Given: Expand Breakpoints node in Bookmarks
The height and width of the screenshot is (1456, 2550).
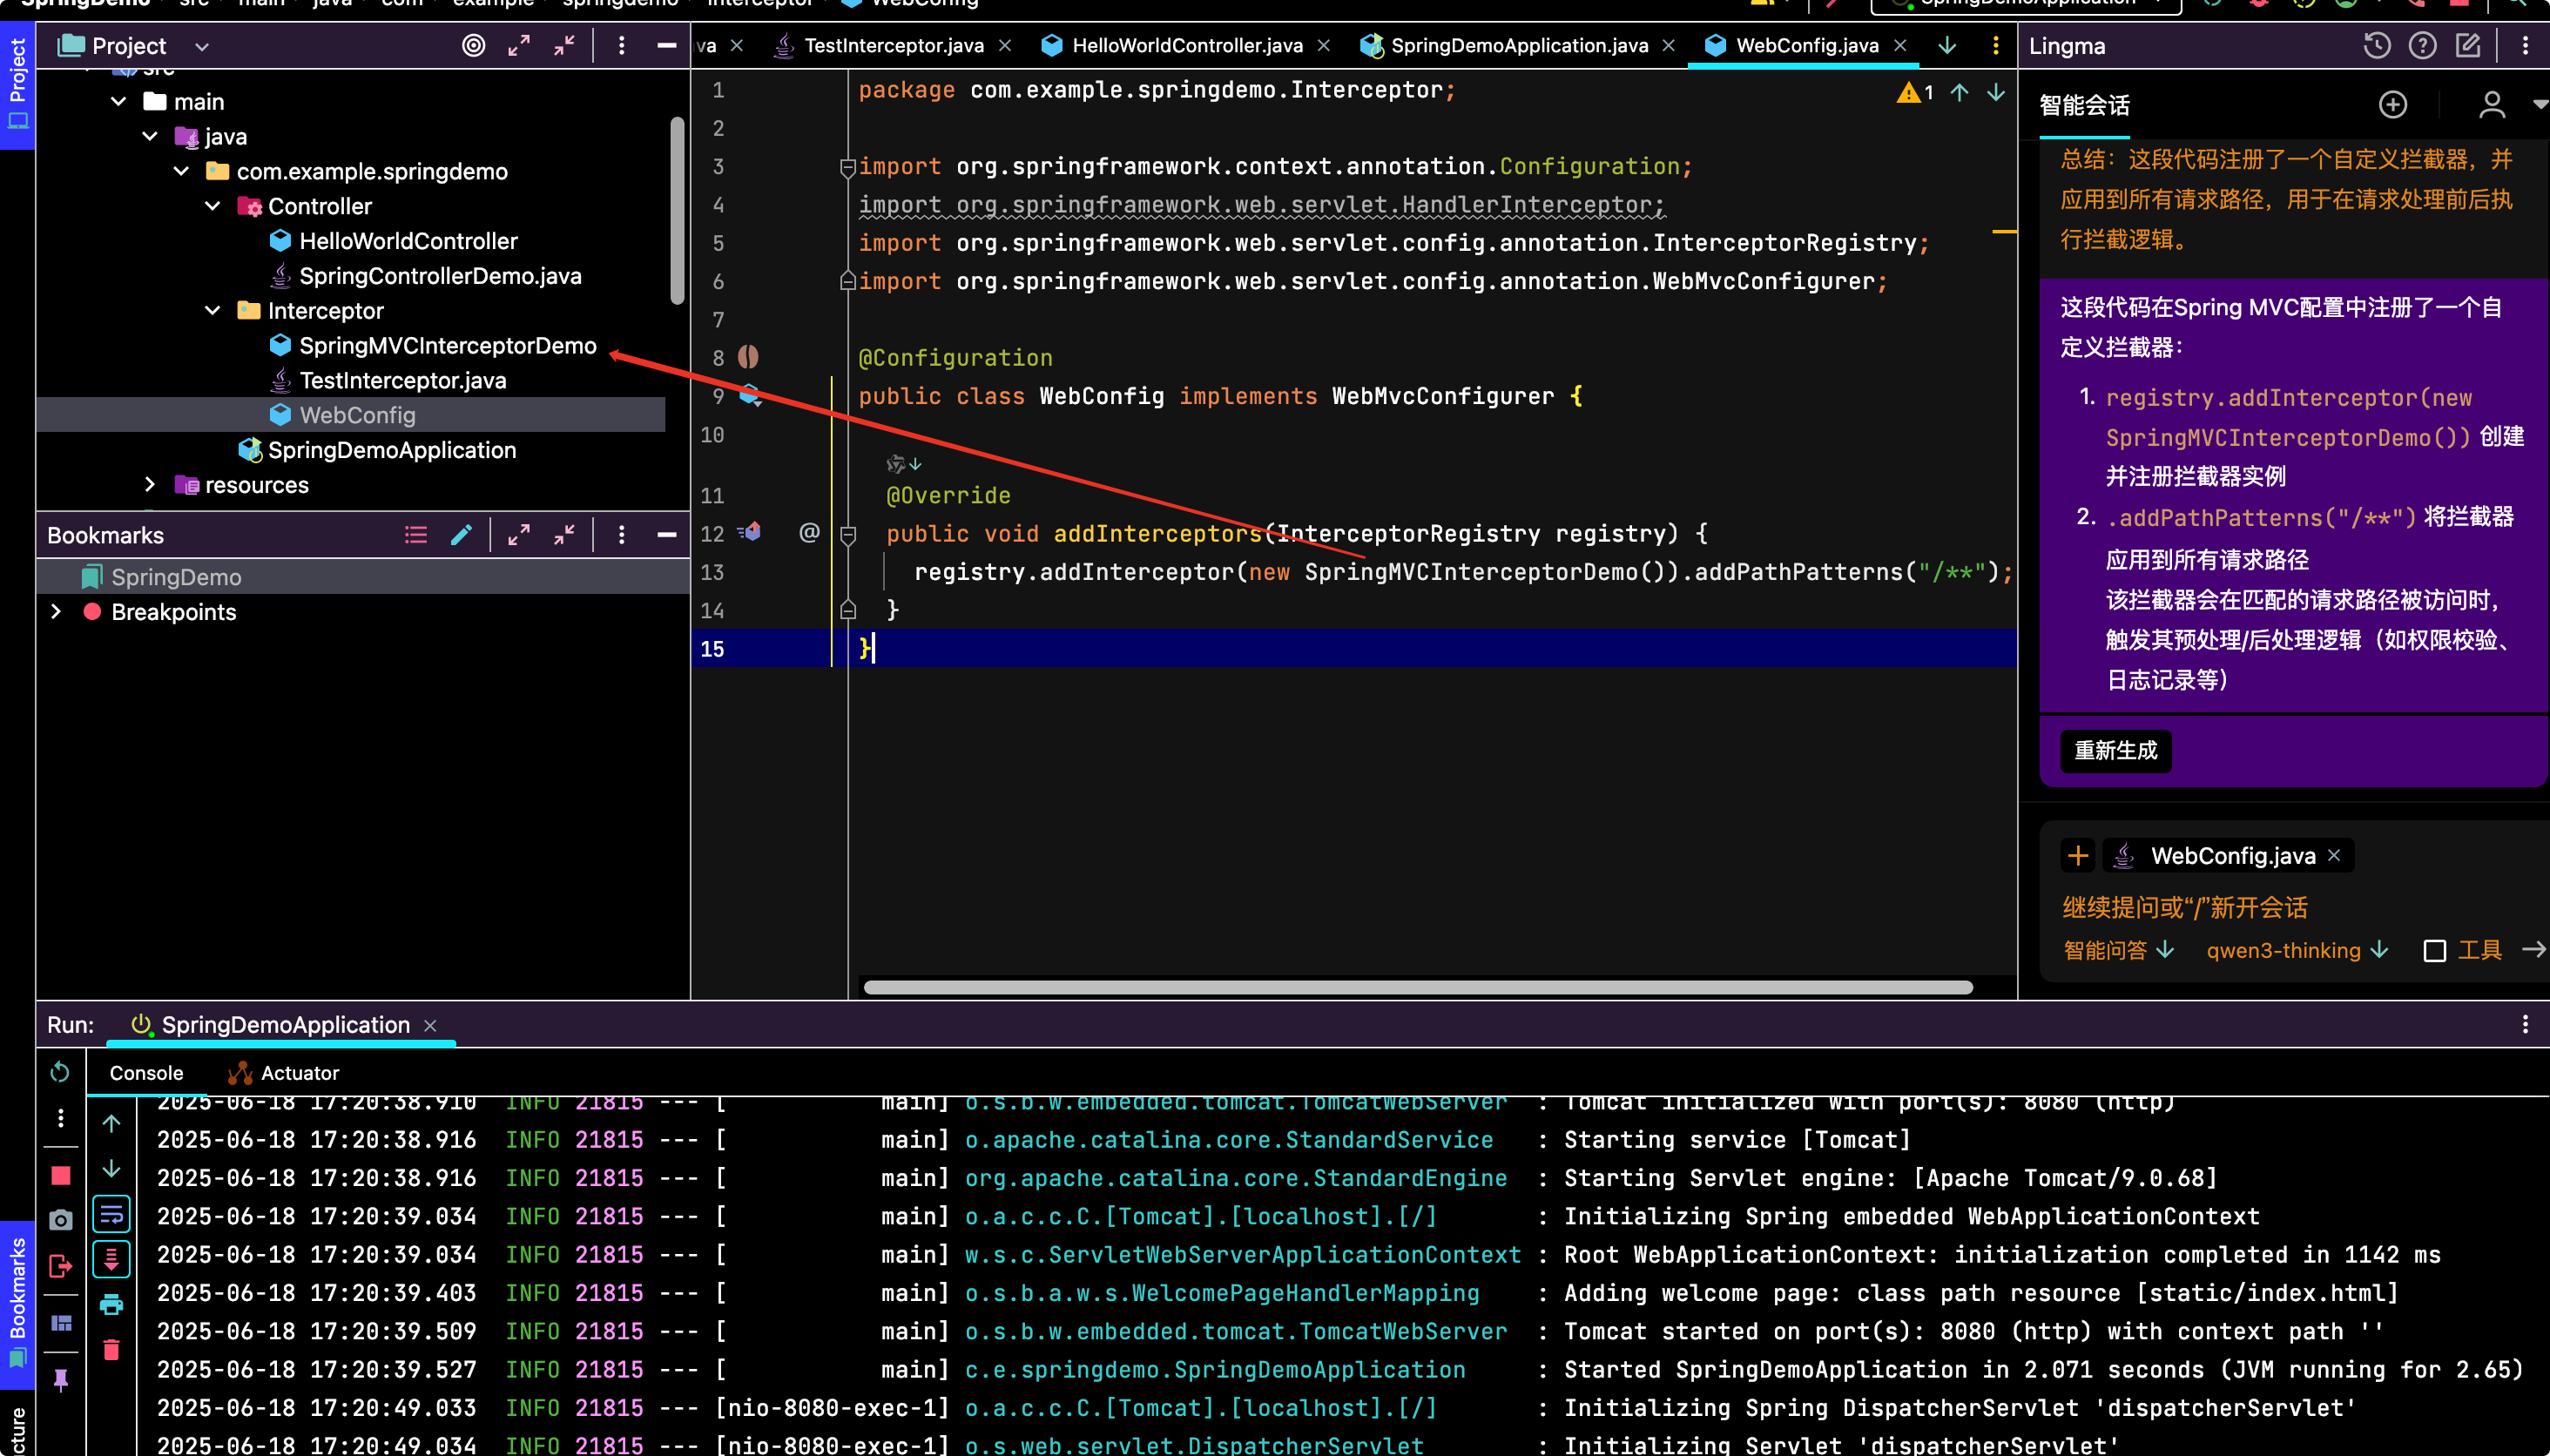Looking at the screenshot, I should pyautogui.click(x=56, y=612).
